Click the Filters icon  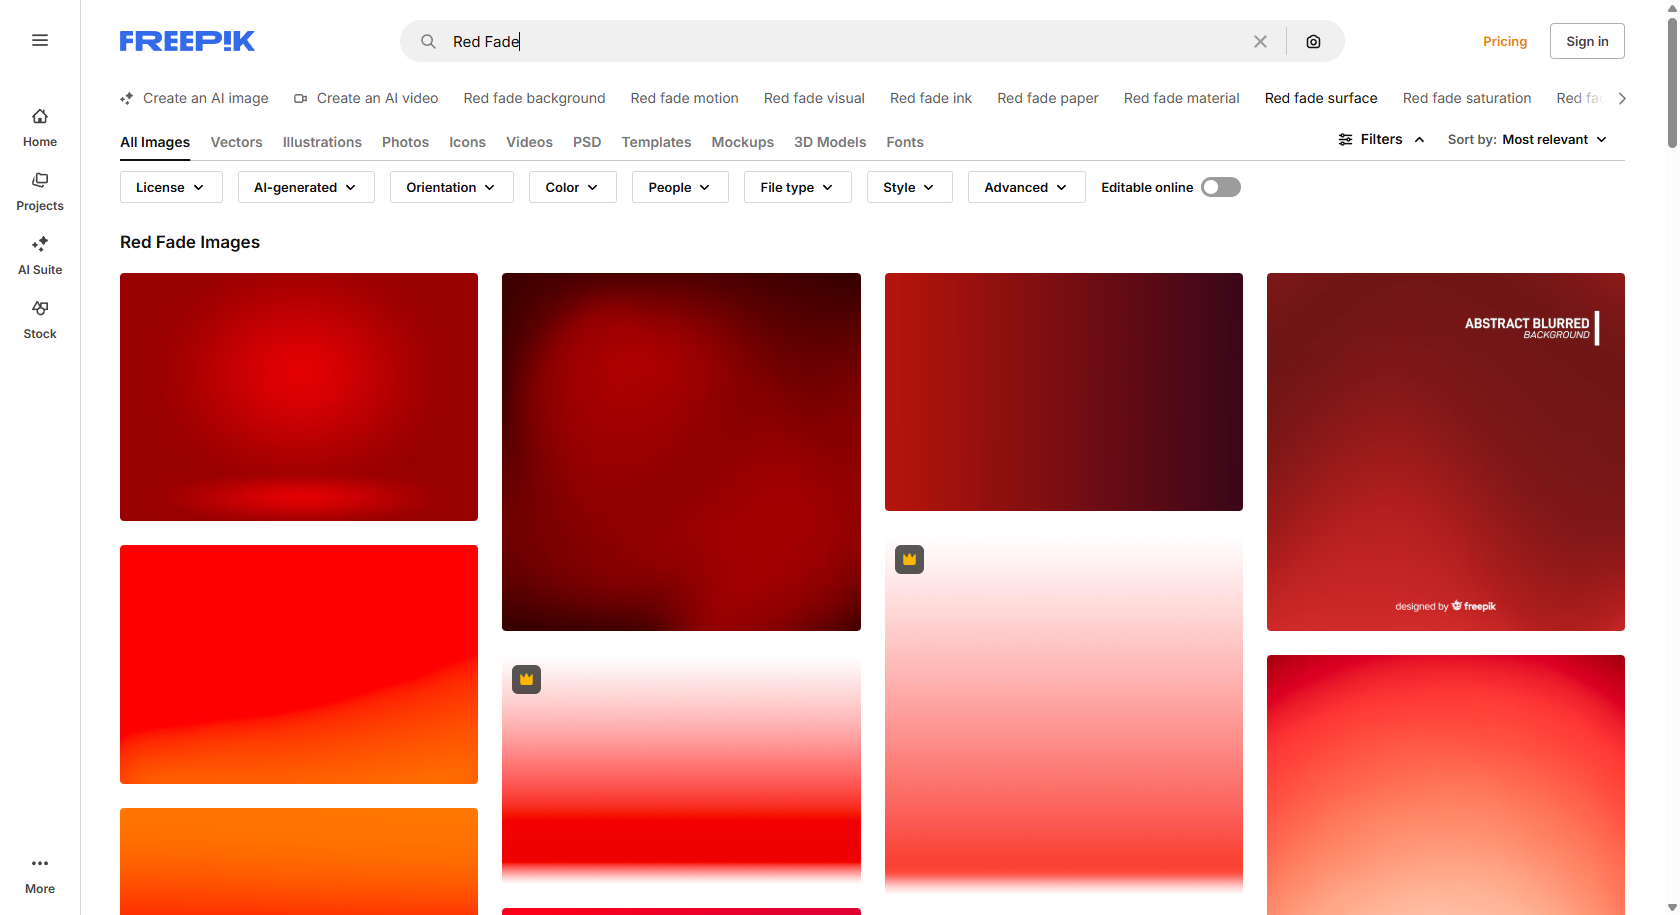point(1345,139)
